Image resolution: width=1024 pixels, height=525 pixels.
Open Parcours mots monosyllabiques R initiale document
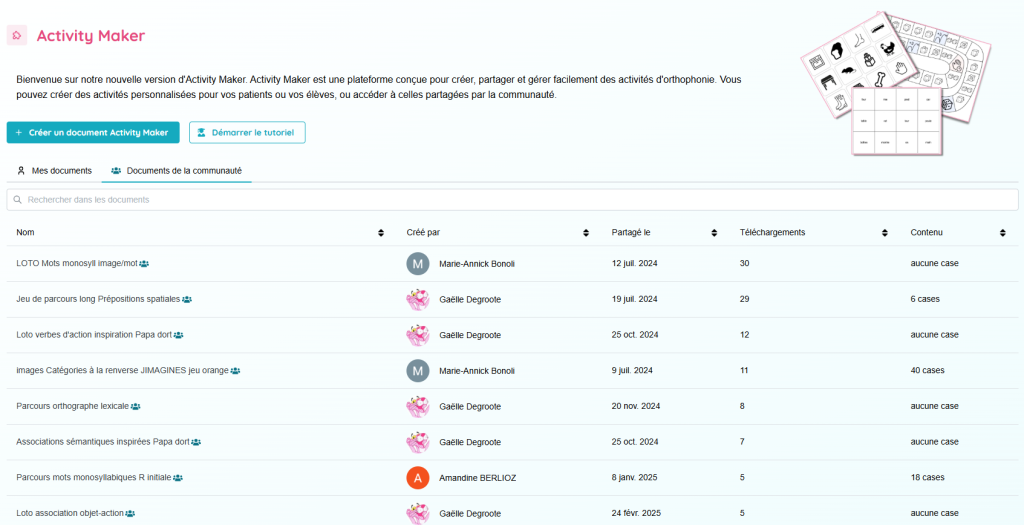(93, 478)
